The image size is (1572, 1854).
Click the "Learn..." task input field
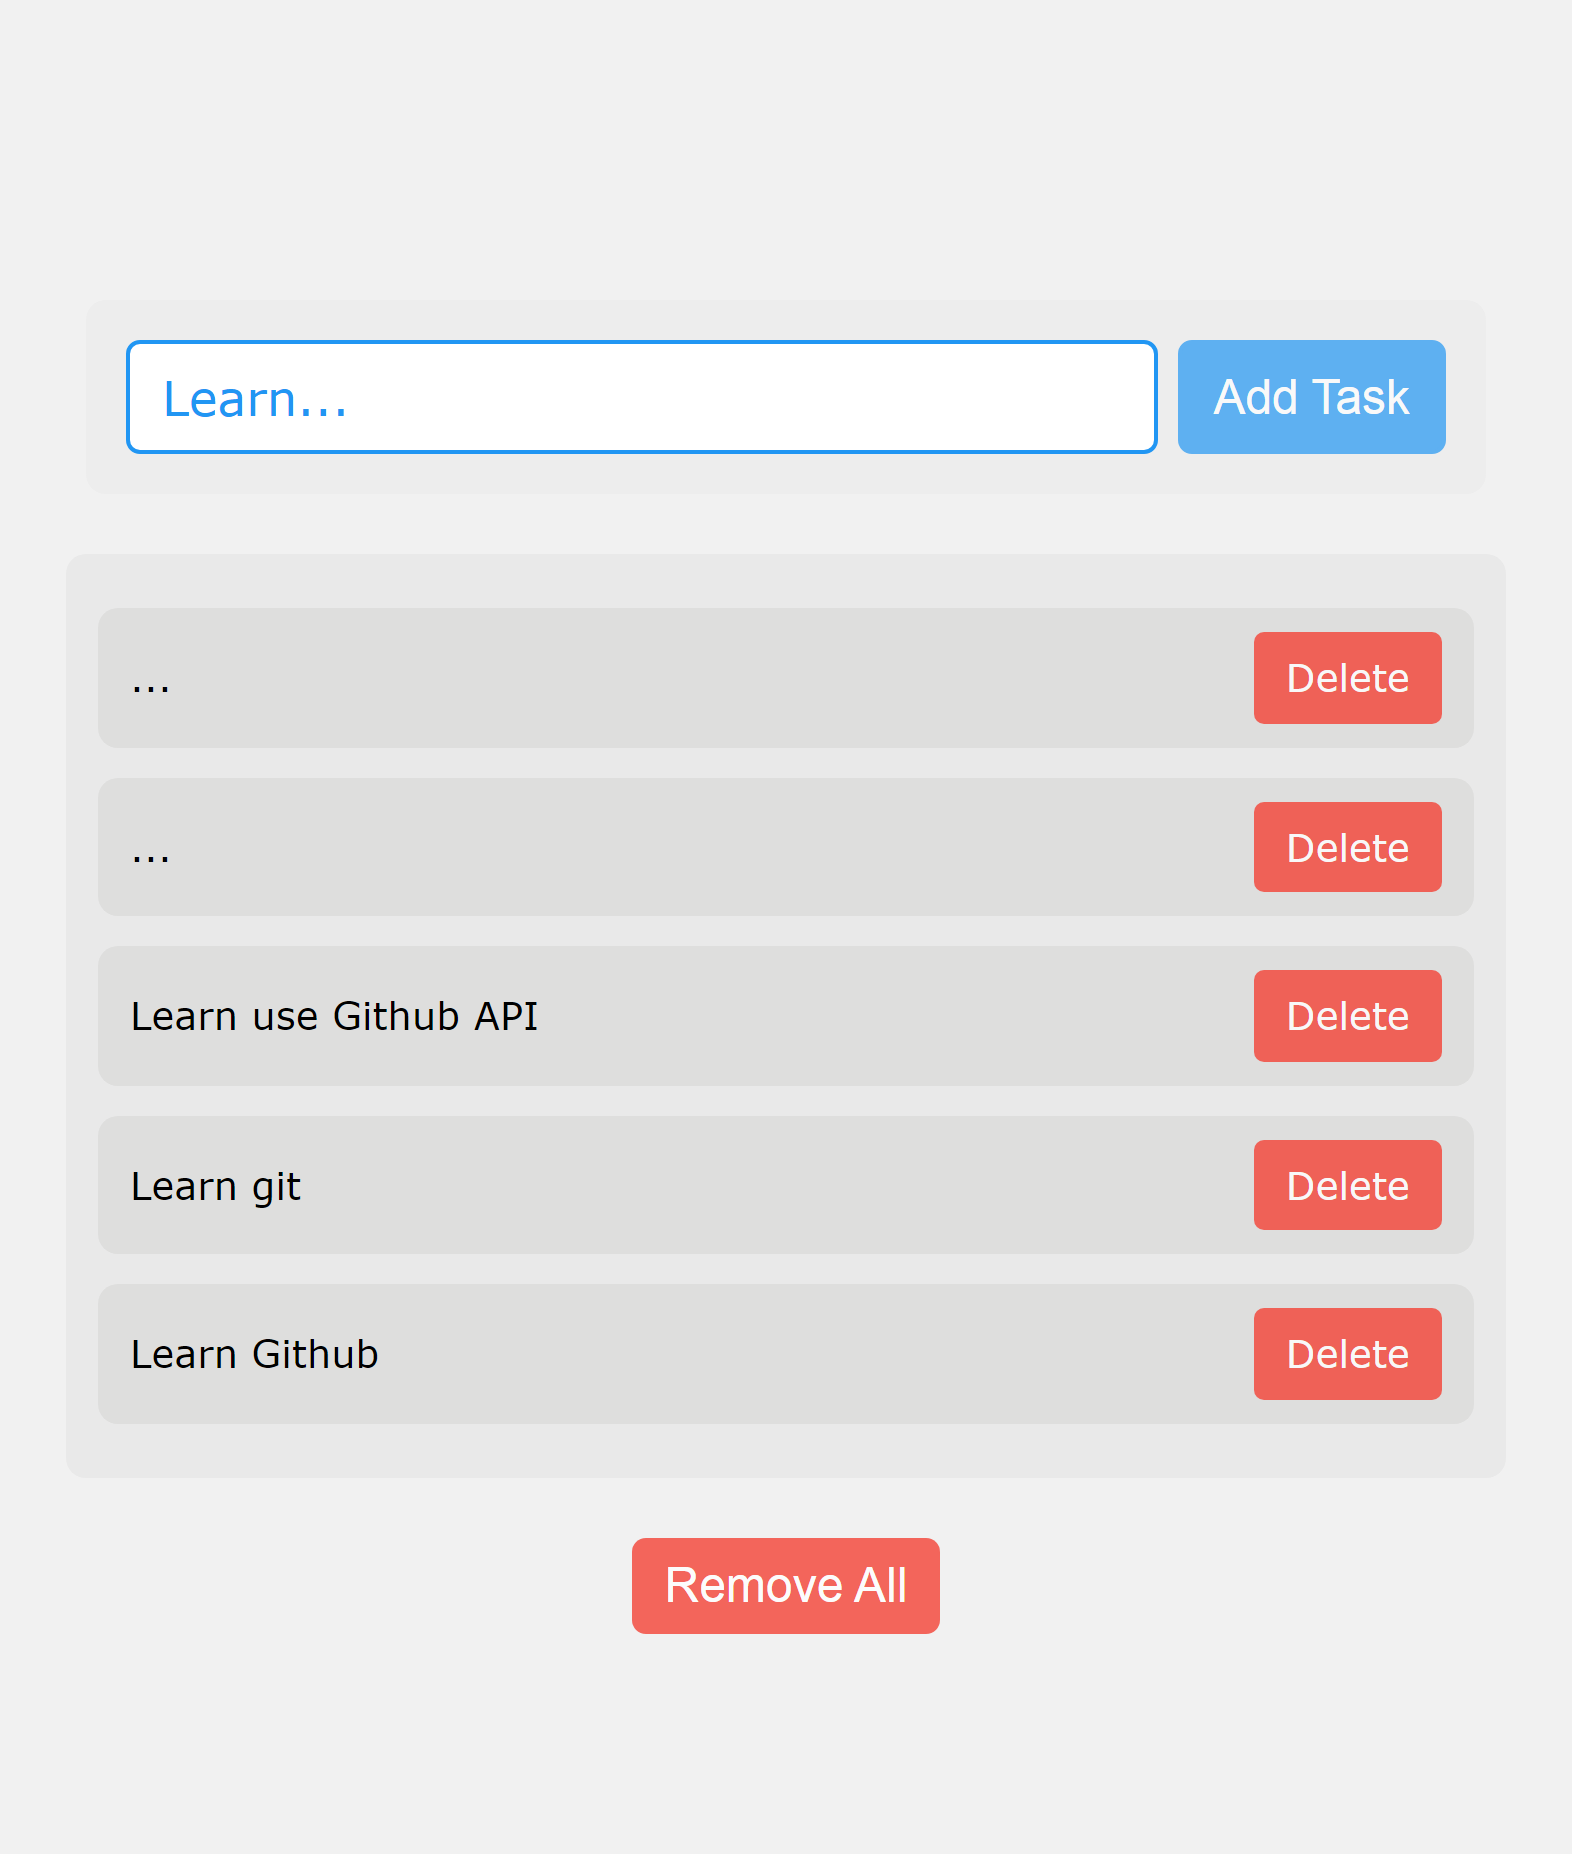(641, 397)
